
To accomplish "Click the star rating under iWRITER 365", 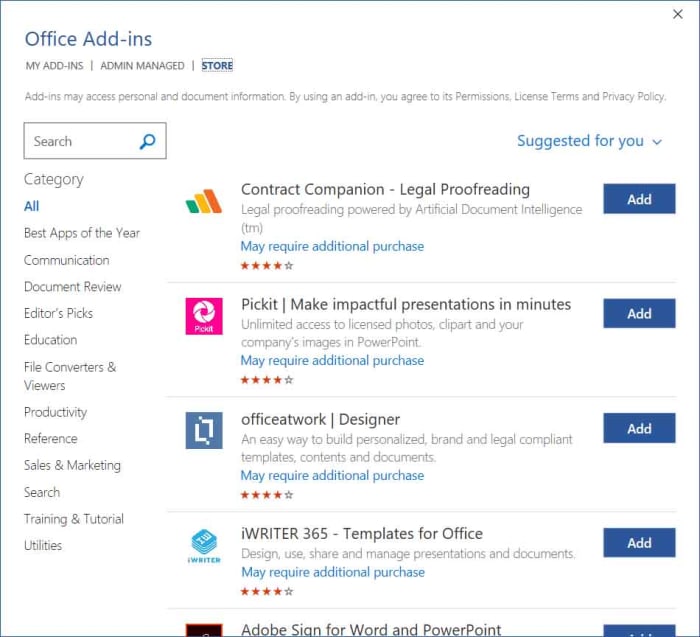I will click(267, 592).
